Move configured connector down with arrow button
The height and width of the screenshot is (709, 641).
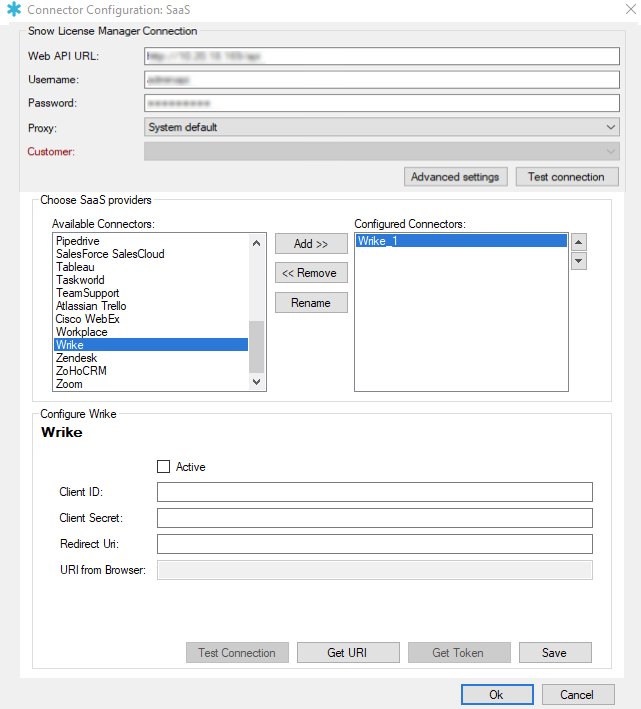point(578,261)
